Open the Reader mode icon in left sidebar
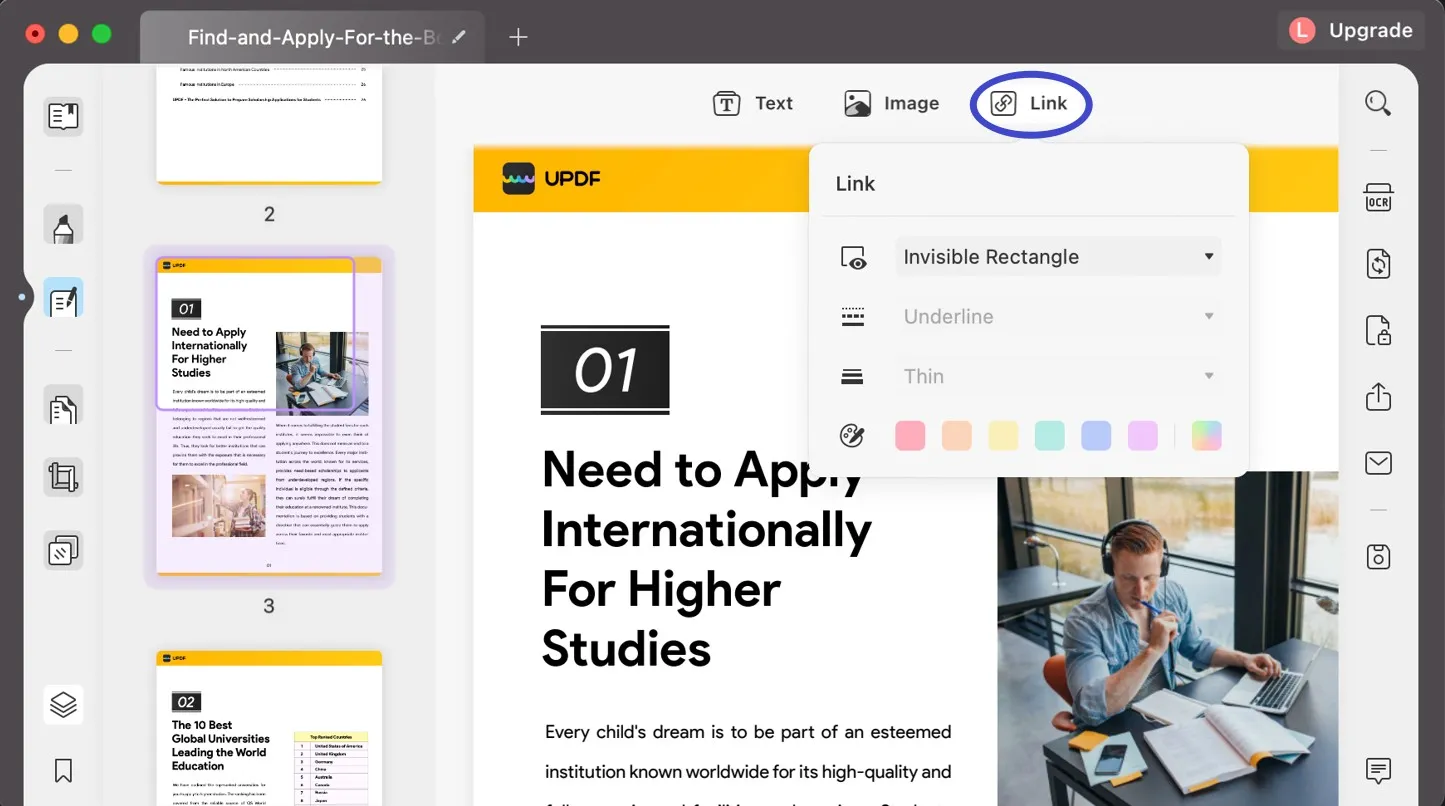This screenshot has height=806, width=1445. (x=63, y=117)
